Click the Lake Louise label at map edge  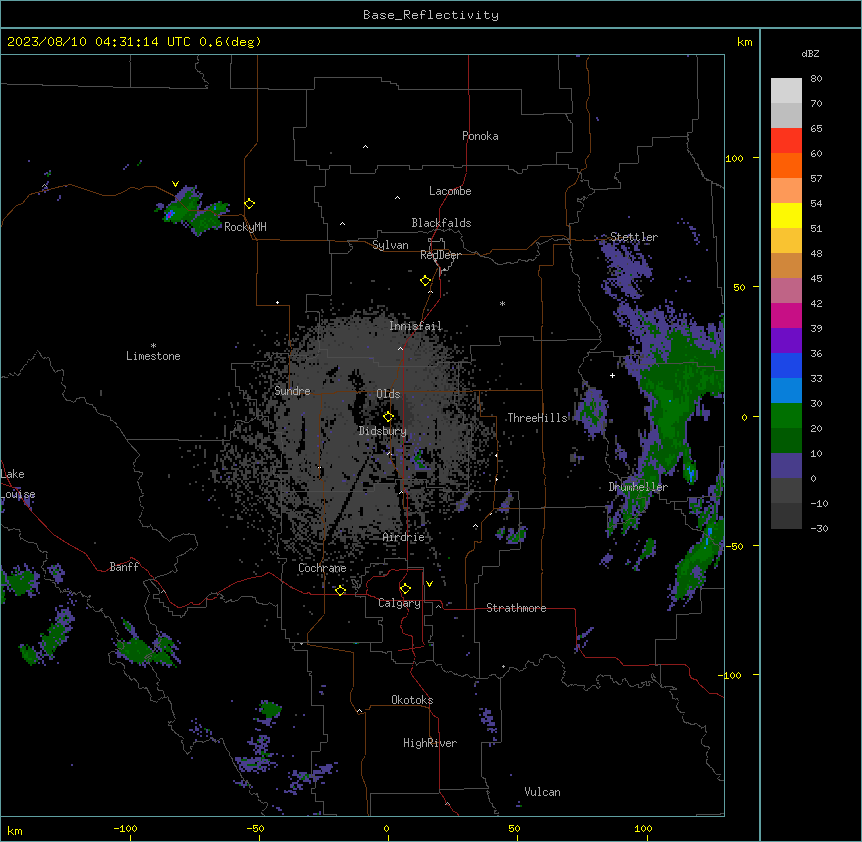tap(18, 484)
